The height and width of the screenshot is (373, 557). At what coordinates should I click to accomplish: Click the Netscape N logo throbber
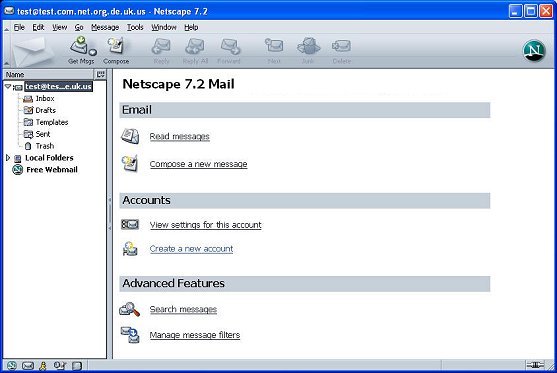[x=534, y=51]
